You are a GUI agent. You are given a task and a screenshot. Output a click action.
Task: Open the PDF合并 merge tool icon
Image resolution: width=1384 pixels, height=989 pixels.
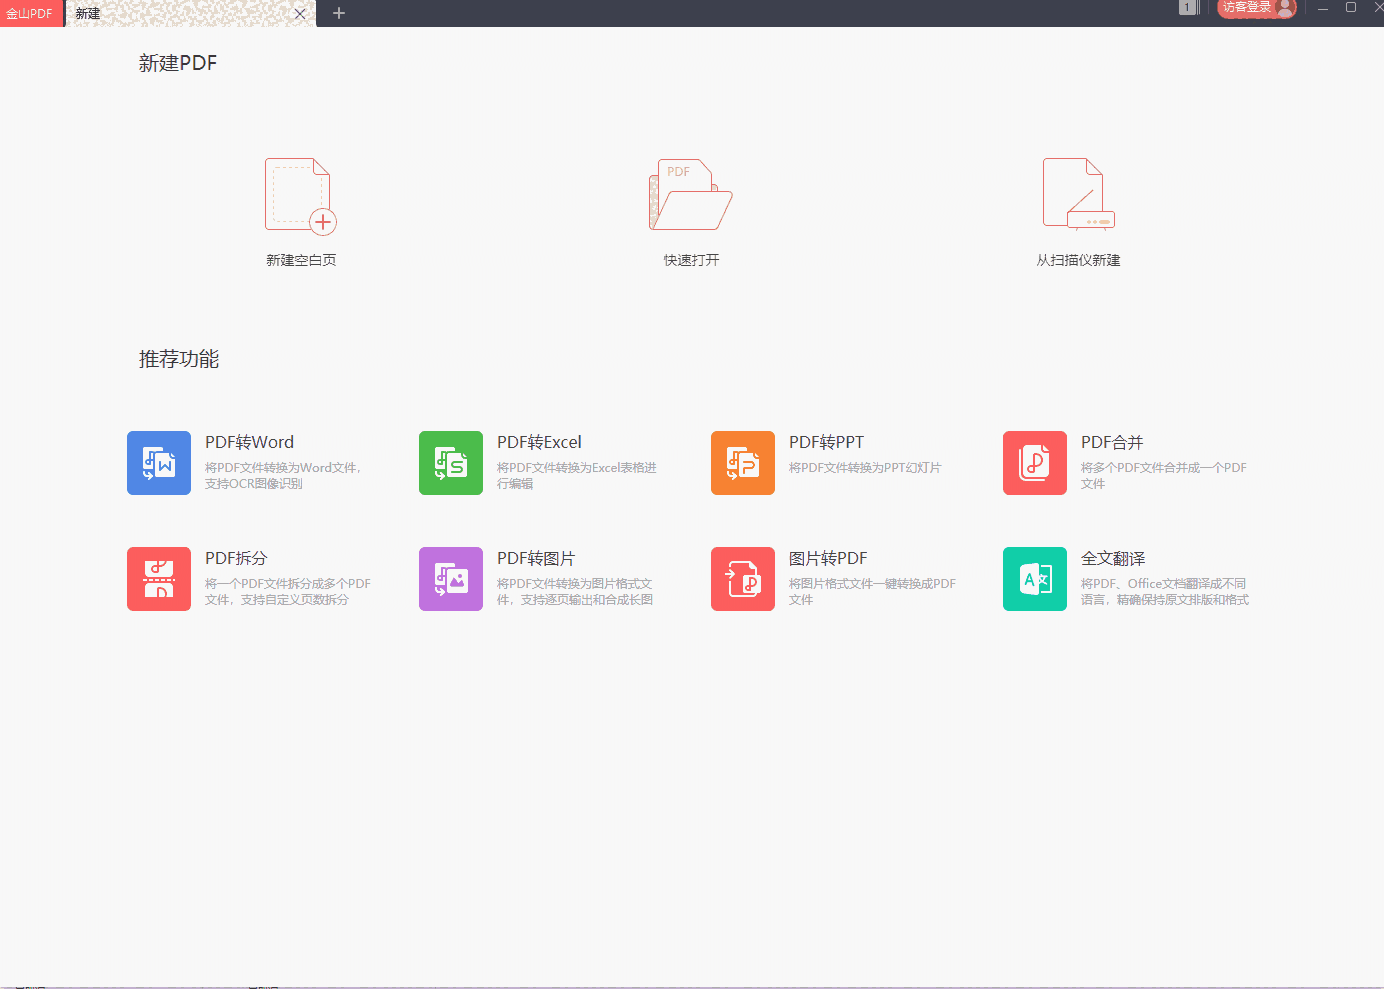(x=1035, y=463)
